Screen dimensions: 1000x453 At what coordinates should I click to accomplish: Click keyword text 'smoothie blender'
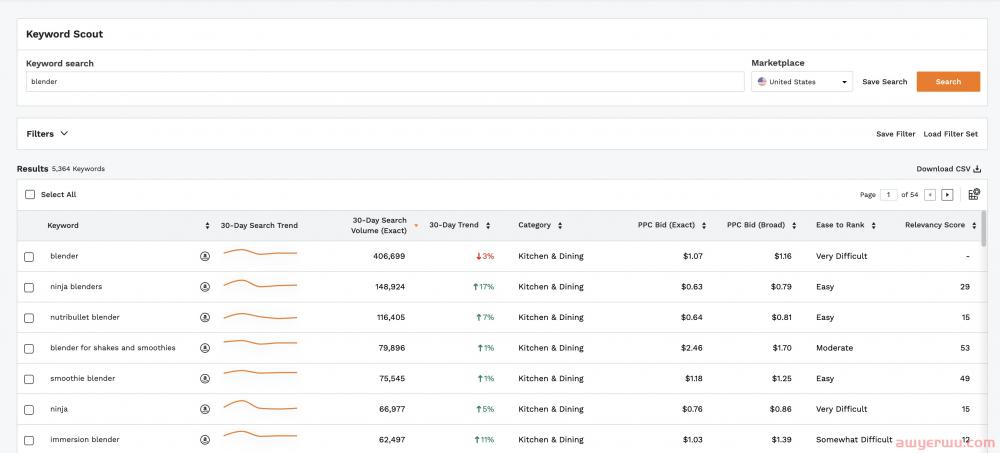(83, 378)
